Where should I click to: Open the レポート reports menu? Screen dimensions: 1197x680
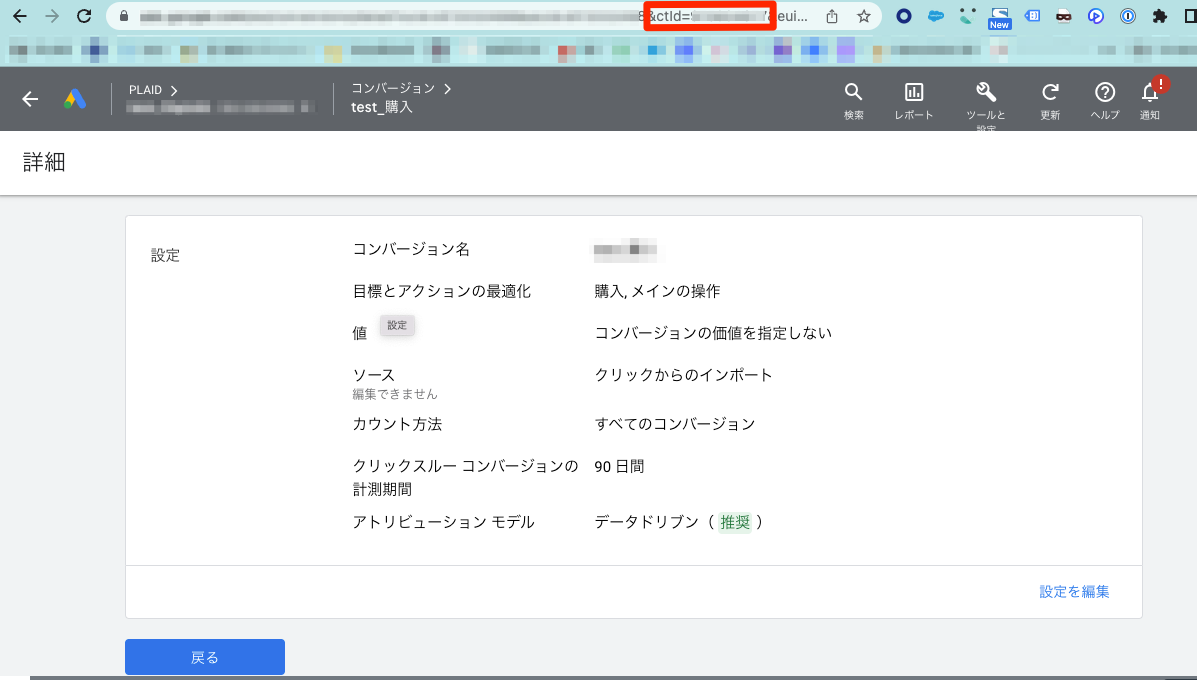tap(914, 102)
